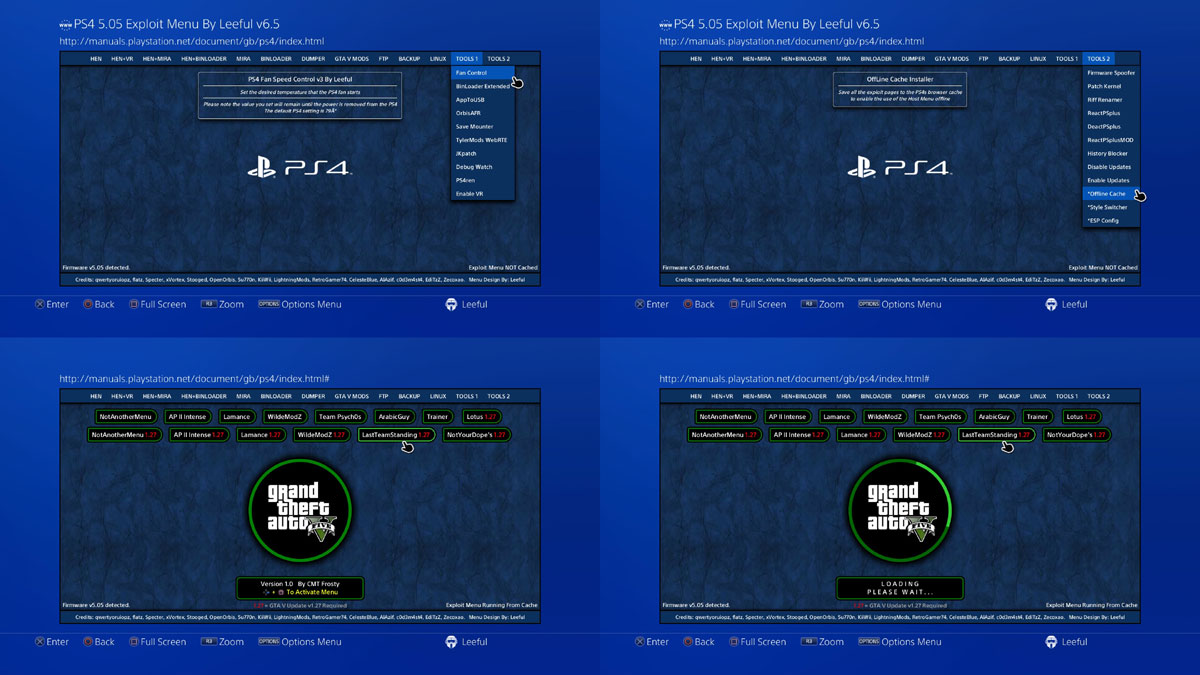Open TOOLS 2 menu on the Offline Cache Installer screen
The height and width of the screenshot is (675, 1200).
(1099, 59)
